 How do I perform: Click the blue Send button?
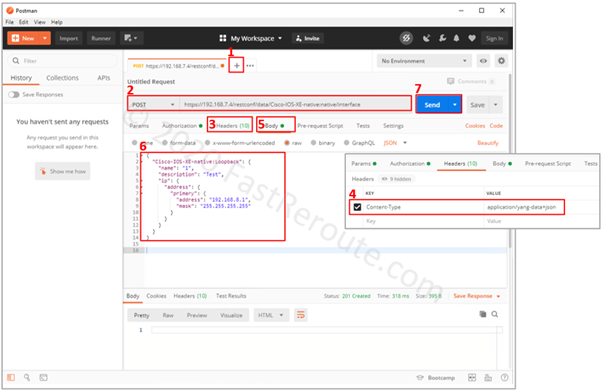coord(432,105)
